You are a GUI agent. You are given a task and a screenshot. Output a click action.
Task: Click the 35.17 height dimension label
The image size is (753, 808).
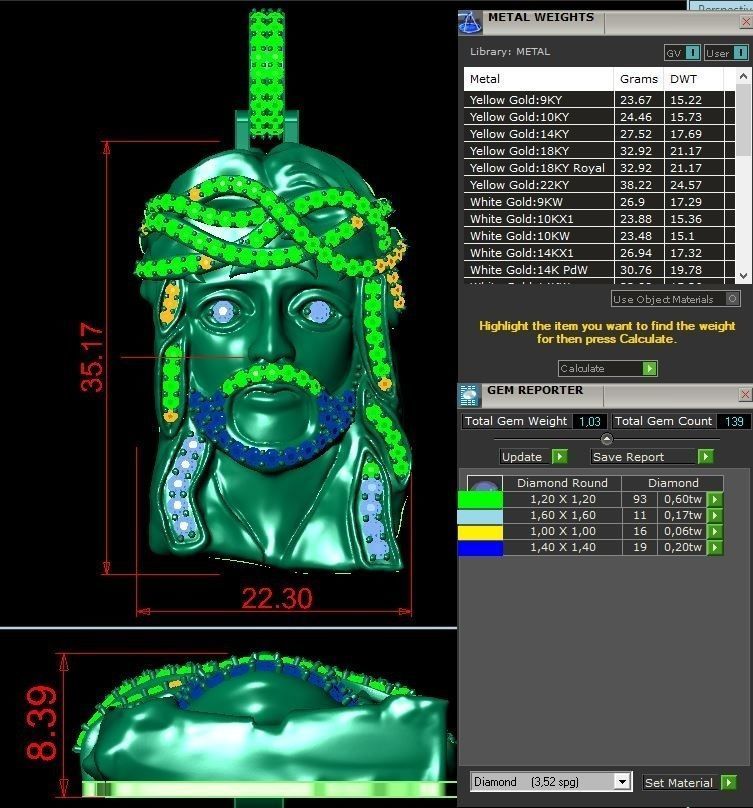(92, 357)
